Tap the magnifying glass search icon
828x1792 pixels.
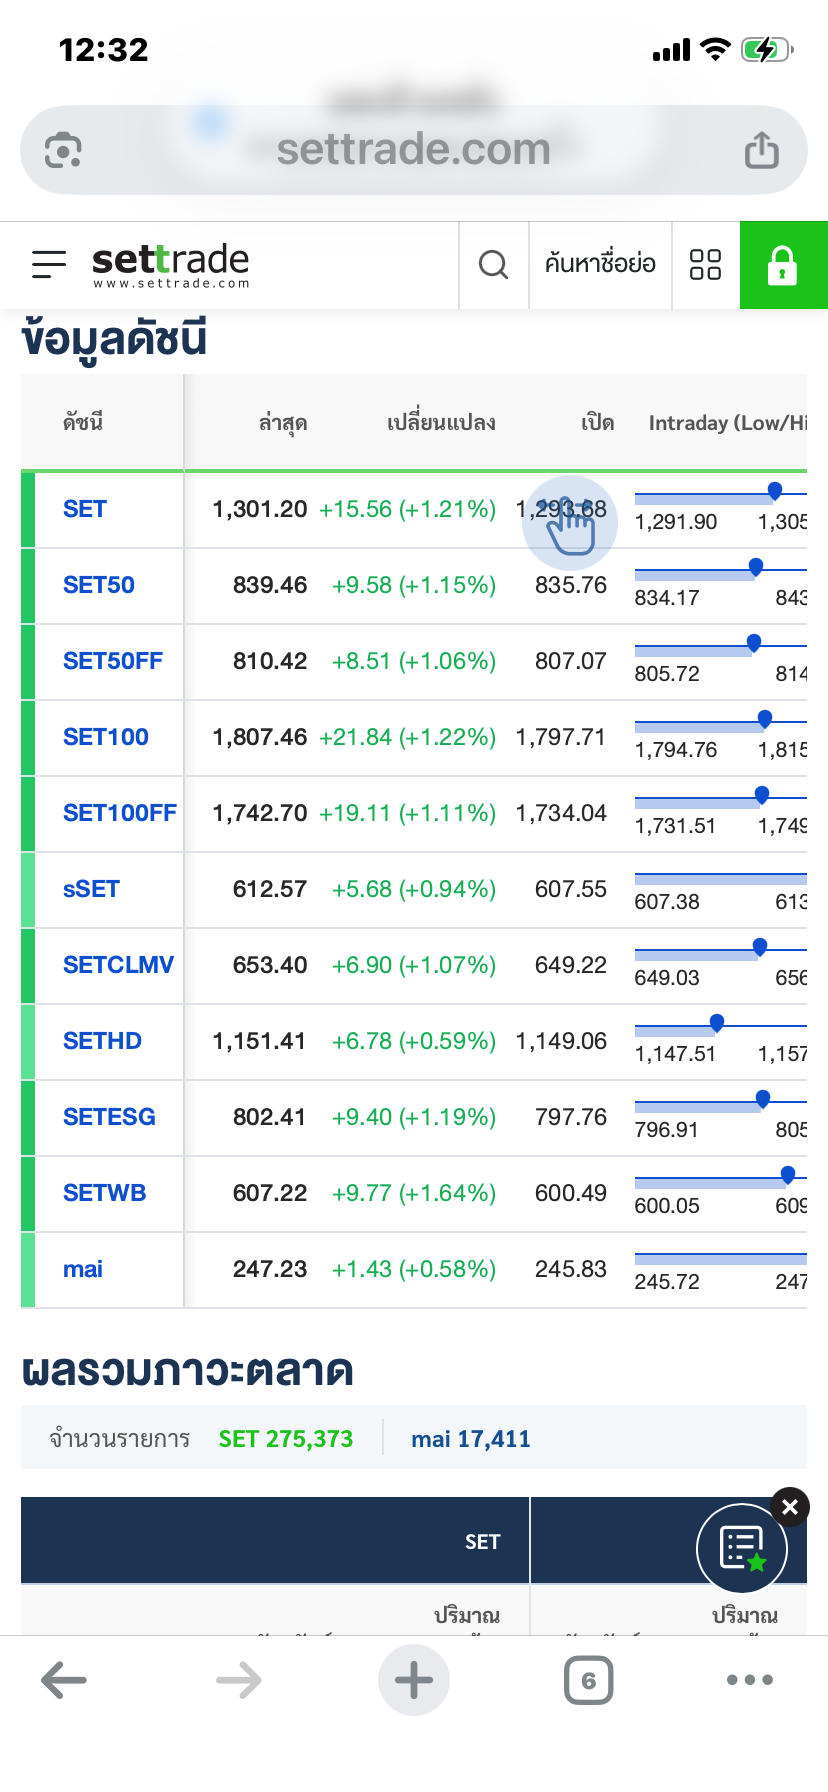click(x=493, y=265)
